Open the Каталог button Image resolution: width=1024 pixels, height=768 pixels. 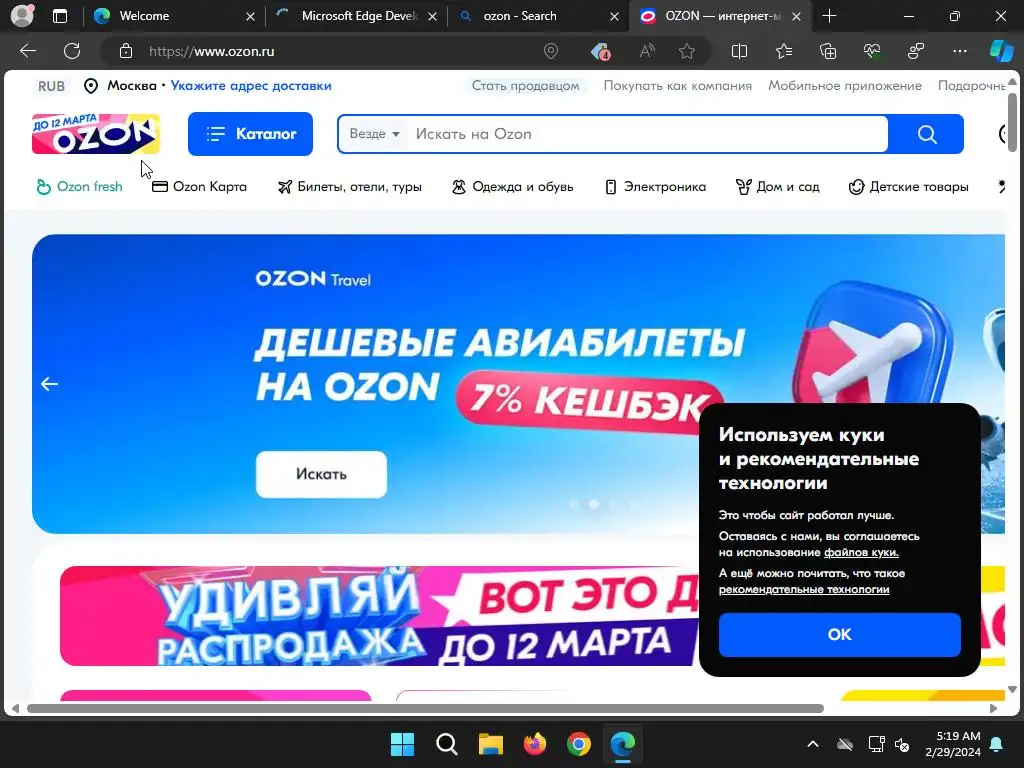[x=250, y=134]
